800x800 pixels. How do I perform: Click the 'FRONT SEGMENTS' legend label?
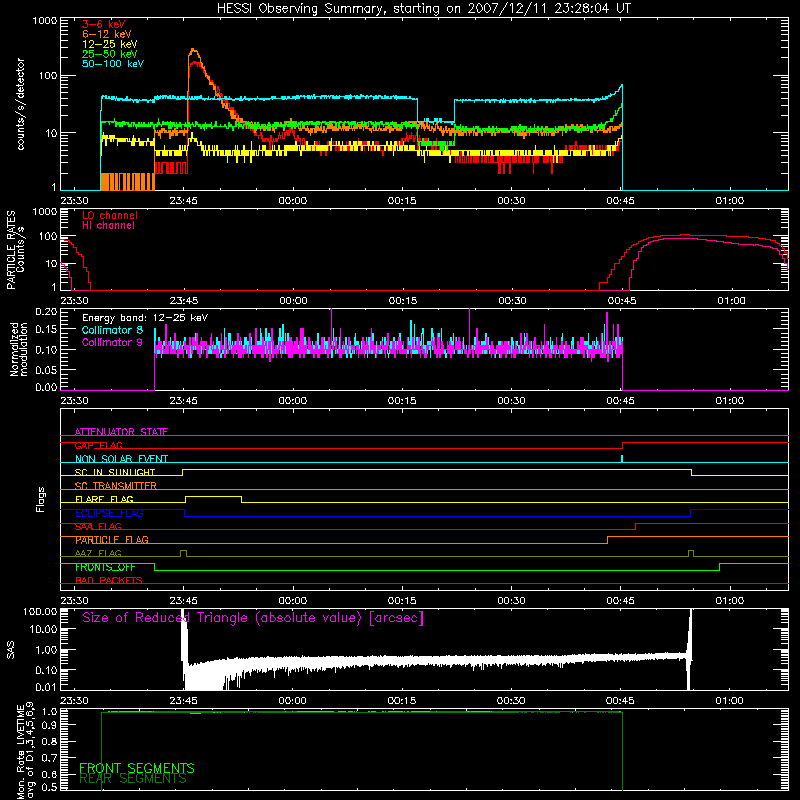137,768
